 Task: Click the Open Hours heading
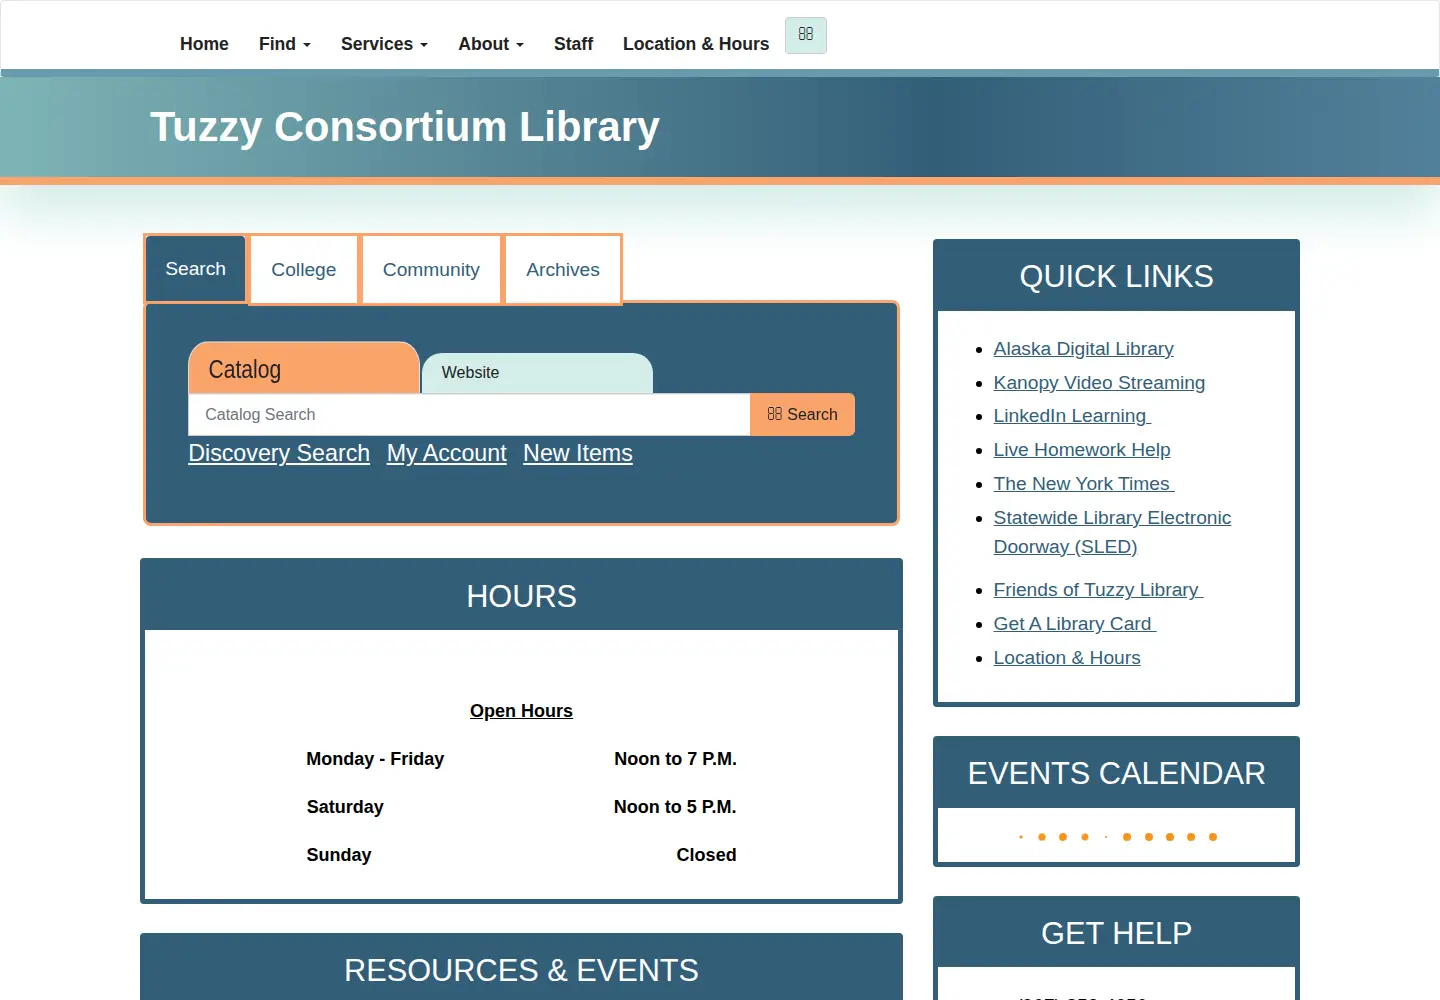[x=521, y=711]
